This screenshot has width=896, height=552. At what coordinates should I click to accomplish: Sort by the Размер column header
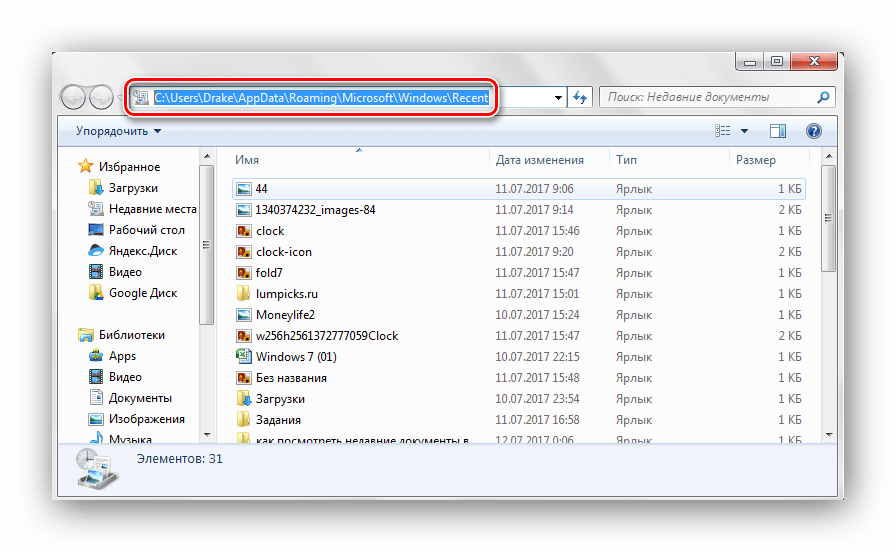point(755,160)
